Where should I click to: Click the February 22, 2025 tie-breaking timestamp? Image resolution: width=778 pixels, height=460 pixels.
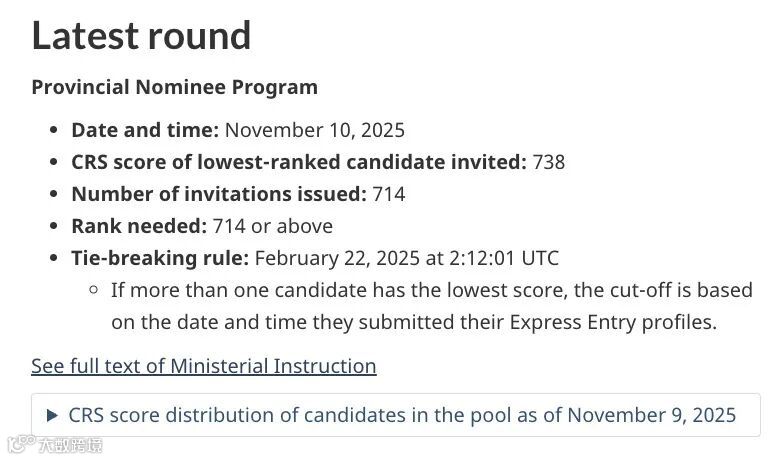(x=406, y=258)
